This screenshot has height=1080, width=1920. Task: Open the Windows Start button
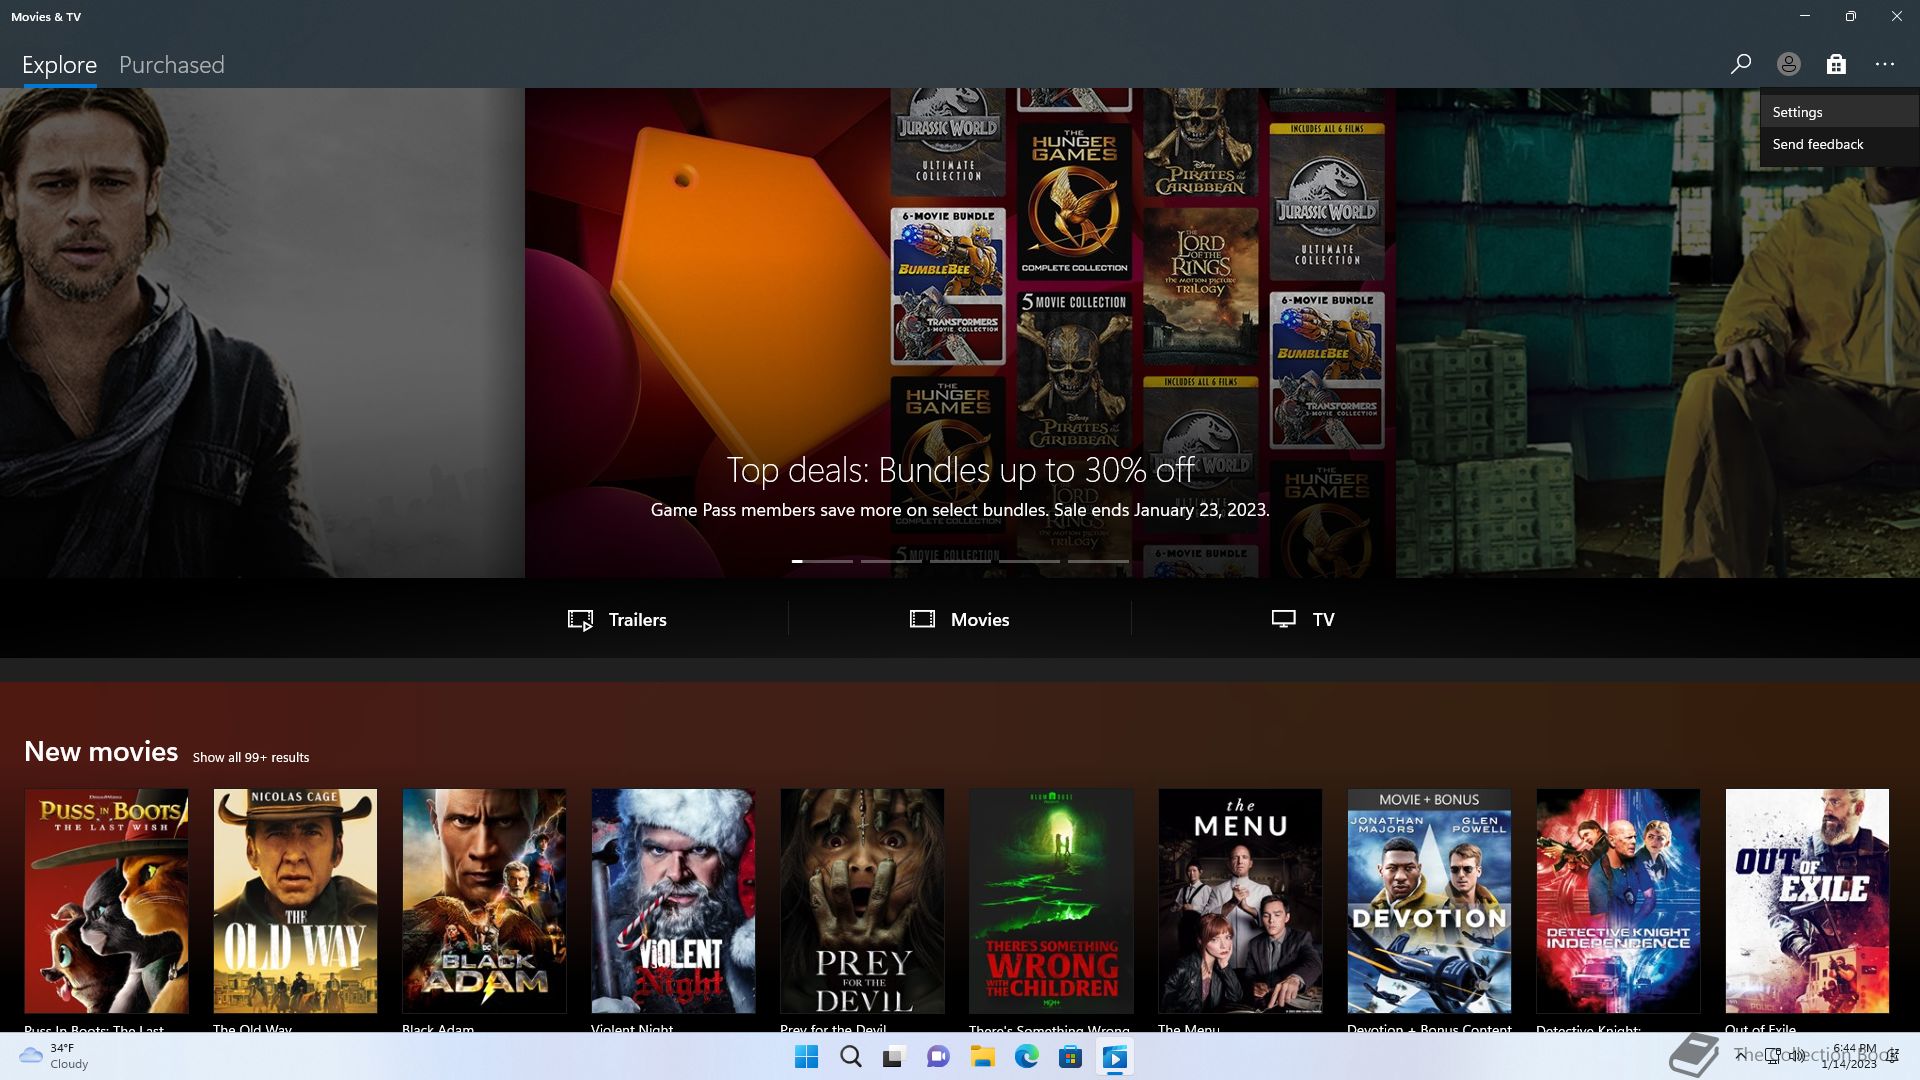806,1057
